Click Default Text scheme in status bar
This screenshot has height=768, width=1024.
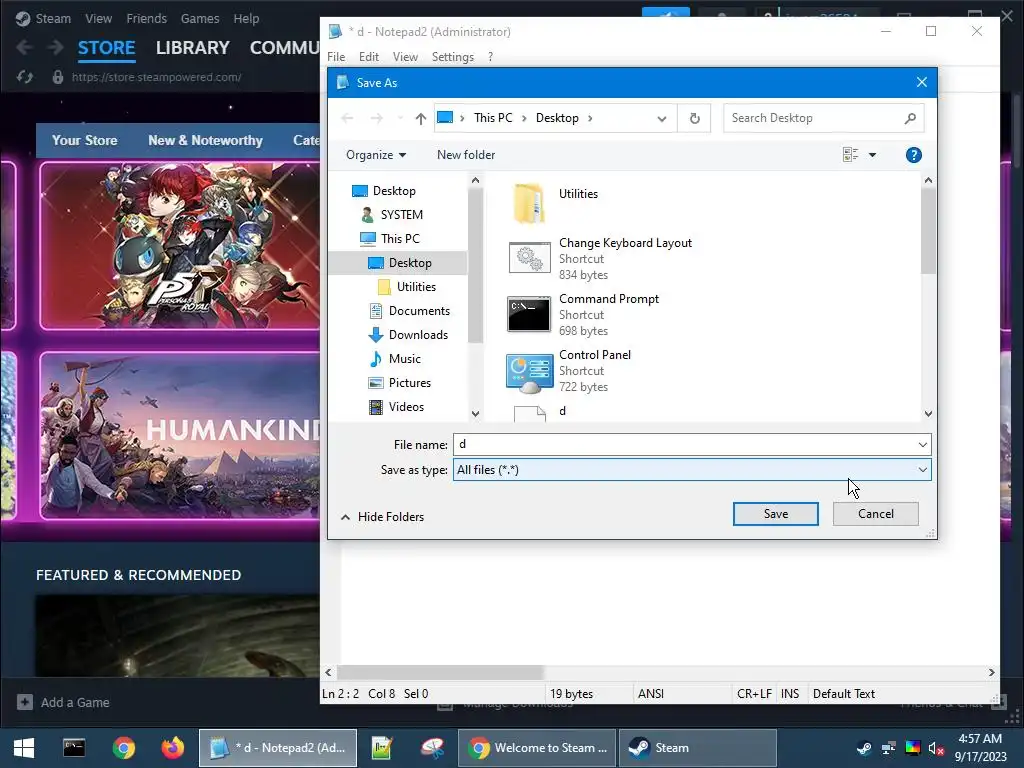pos(843,694)
